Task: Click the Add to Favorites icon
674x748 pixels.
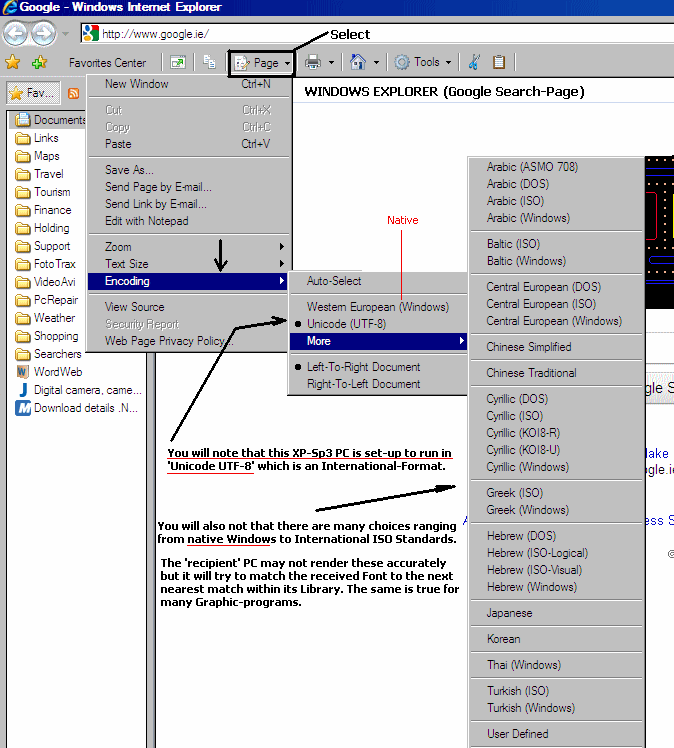Action: pos(38,62)
